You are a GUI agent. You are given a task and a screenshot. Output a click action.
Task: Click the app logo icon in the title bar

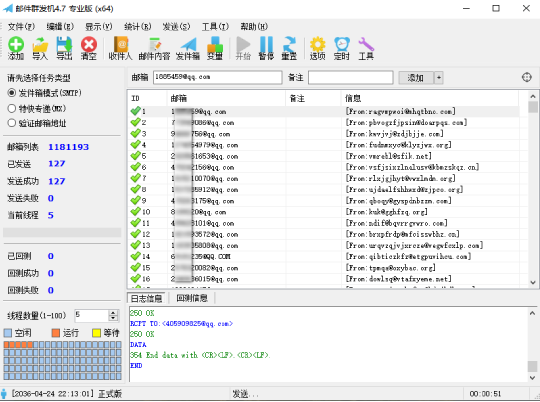pyautogui.click(x=8, y=8)
